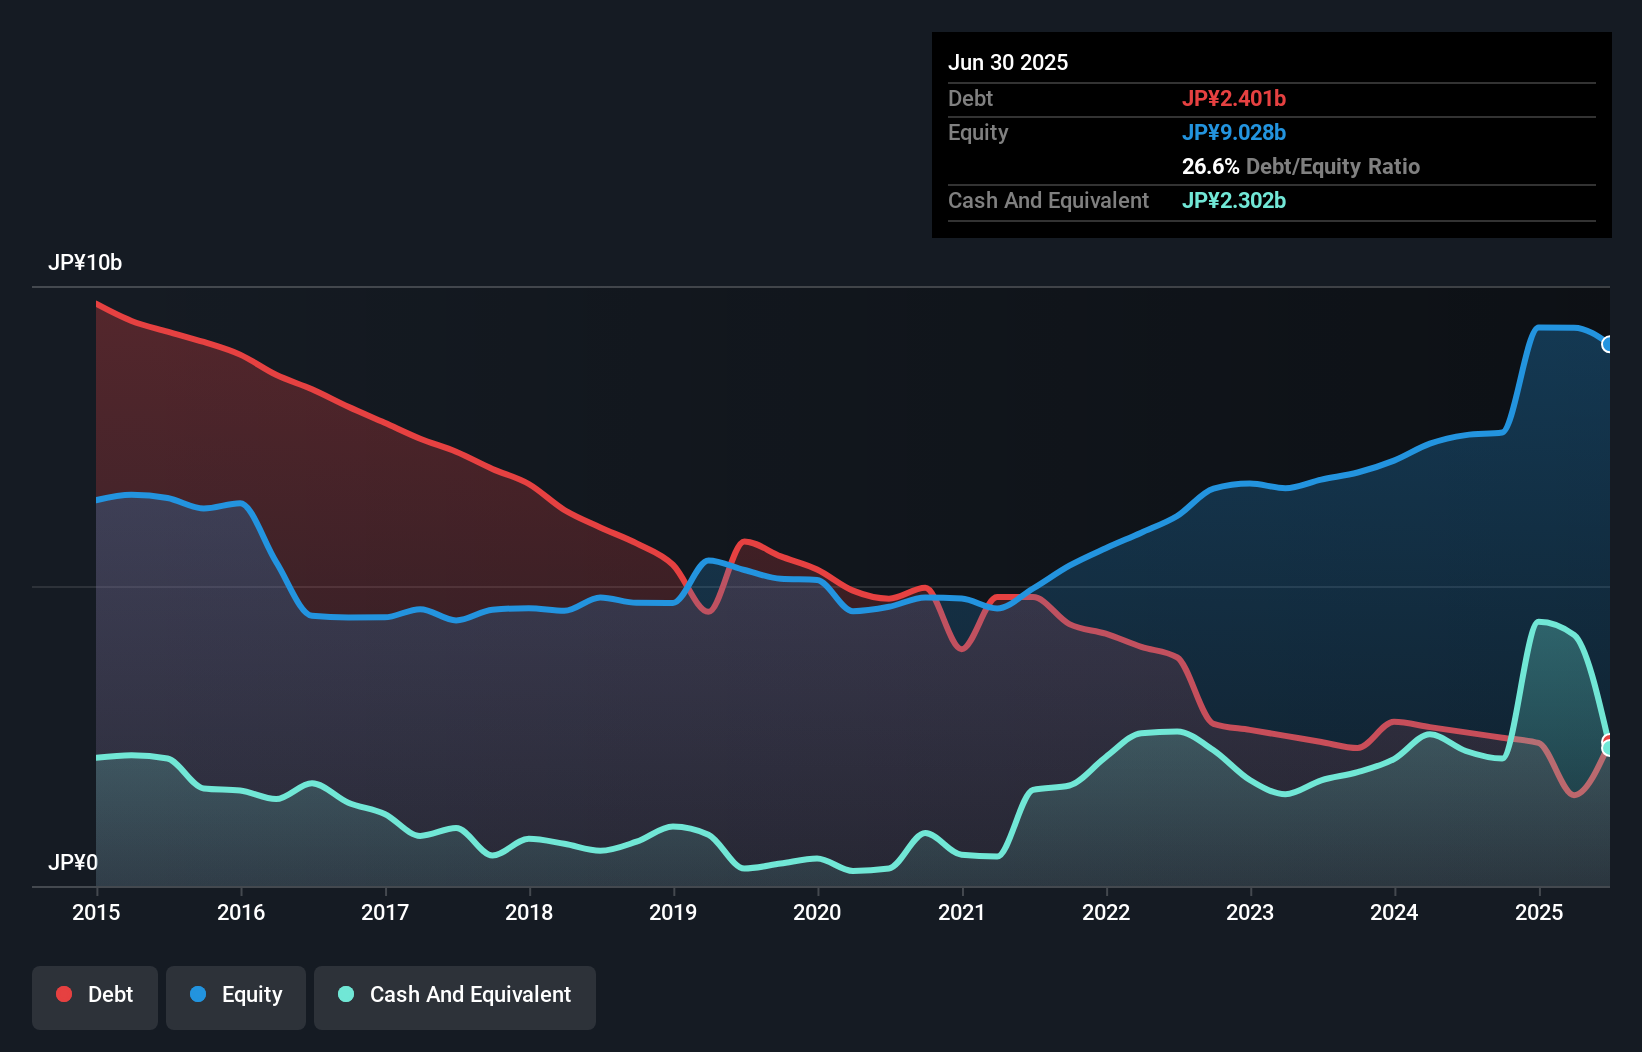Image resolution: width=1642 pixels, height=1052 pixels.
Task: Click the blue Equity legend dot
Action: tap(198, 994)
